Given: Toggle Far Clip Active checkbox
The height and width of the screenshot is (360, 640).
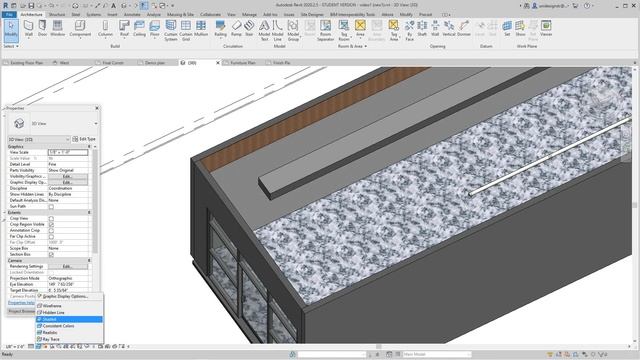Looking at the screenshot, I should (x=51, y=236).
